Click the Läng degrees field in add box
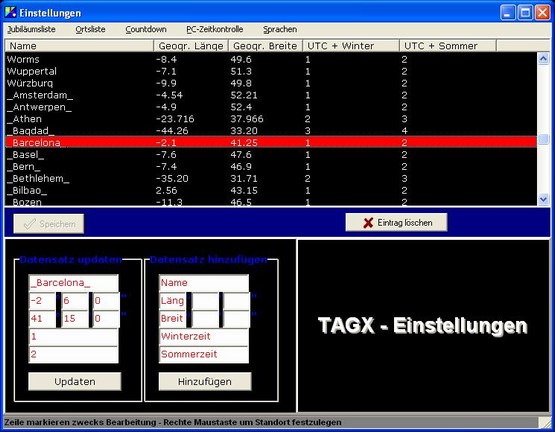 point(172,301)
